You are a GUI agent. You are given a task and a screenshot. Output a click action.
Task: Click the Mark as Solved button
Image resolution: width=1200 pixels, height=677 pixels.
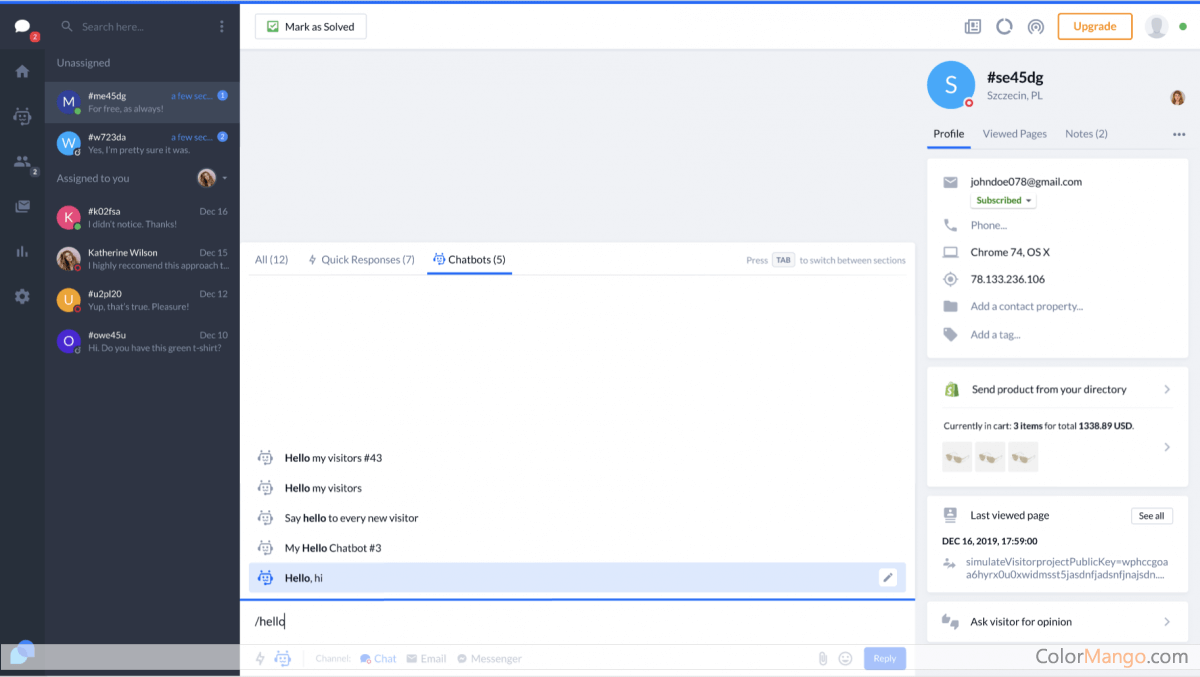tap(310, 26)
